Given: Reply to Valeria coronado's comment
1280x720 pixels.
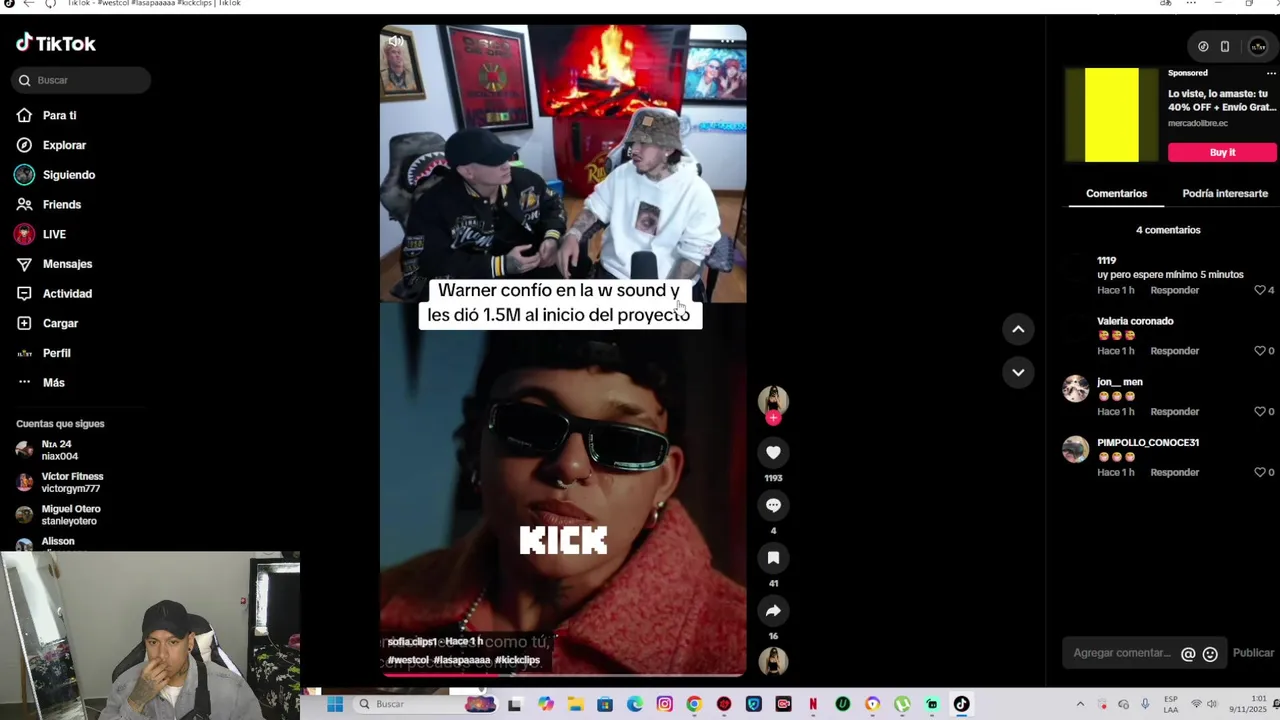Looking at the screenshot, I should [1174, 351].
